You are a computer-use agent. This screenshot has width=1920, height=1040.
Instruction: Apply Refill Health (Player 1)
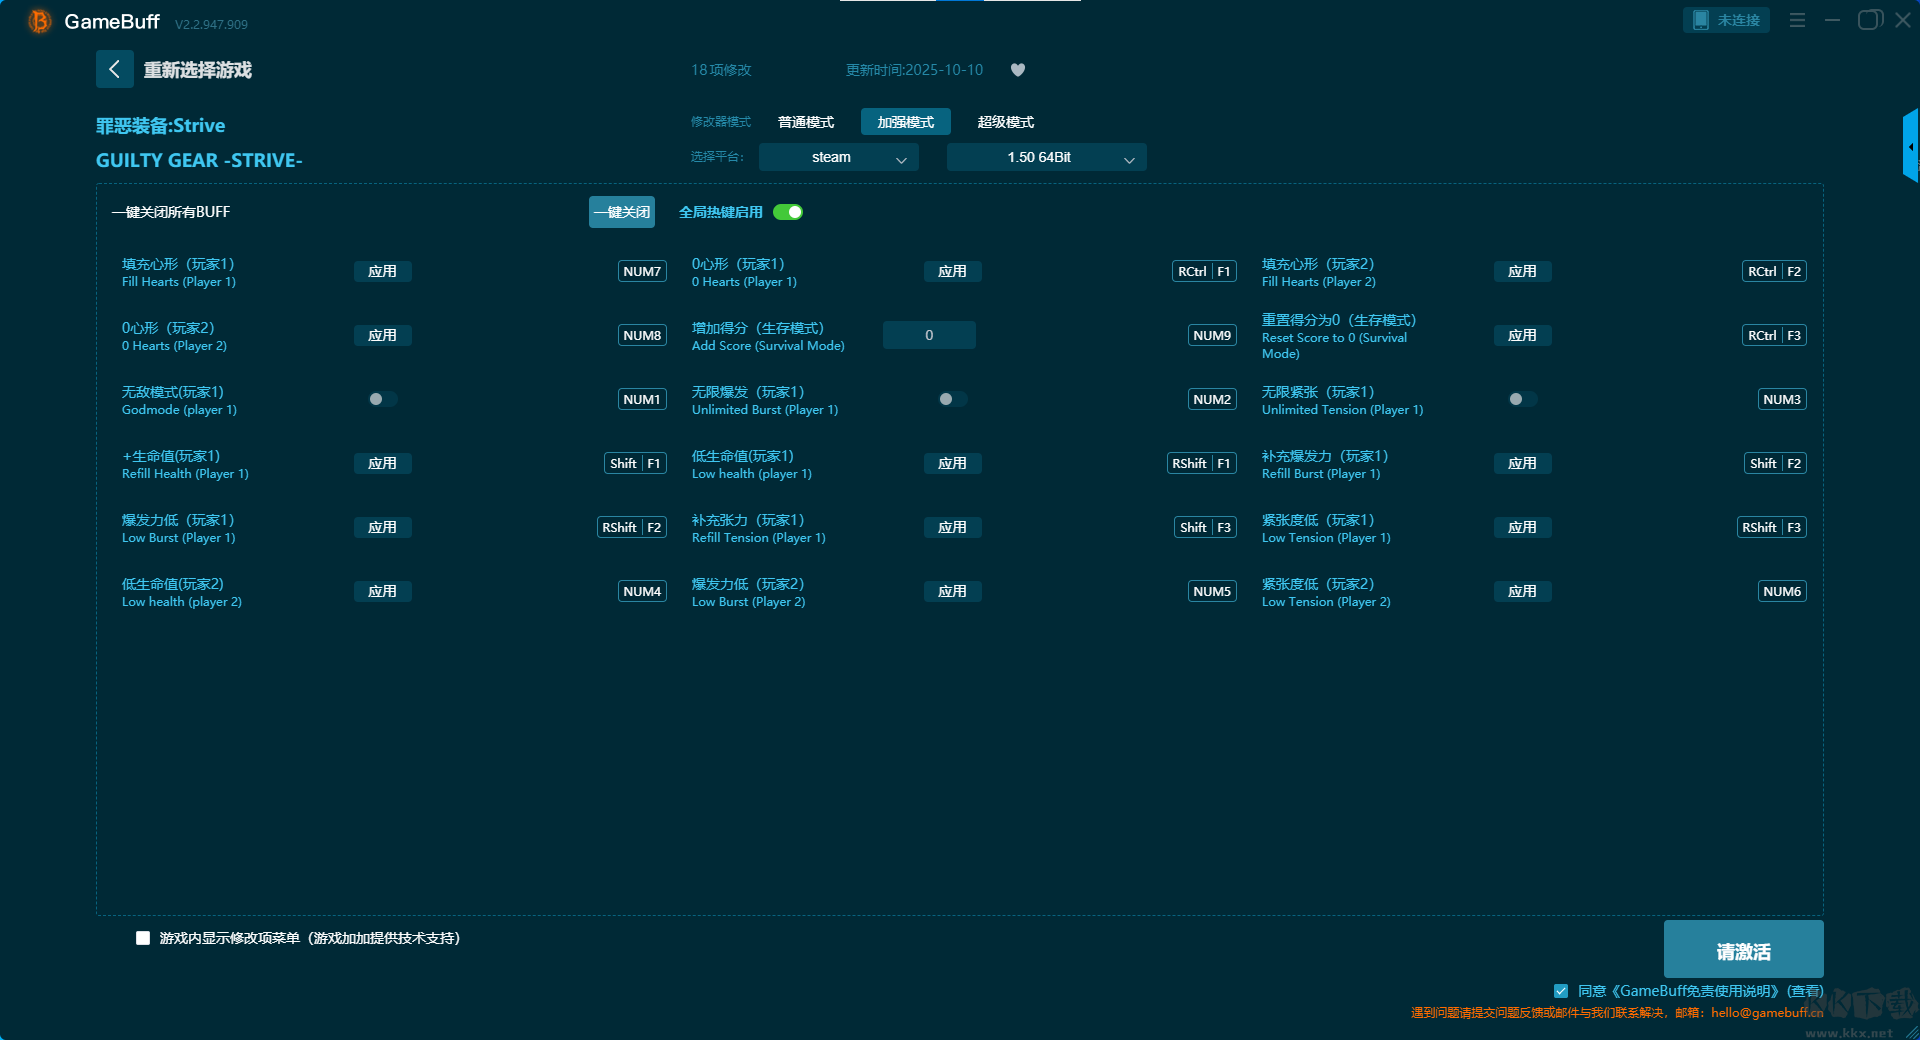[x=382, y=463]
